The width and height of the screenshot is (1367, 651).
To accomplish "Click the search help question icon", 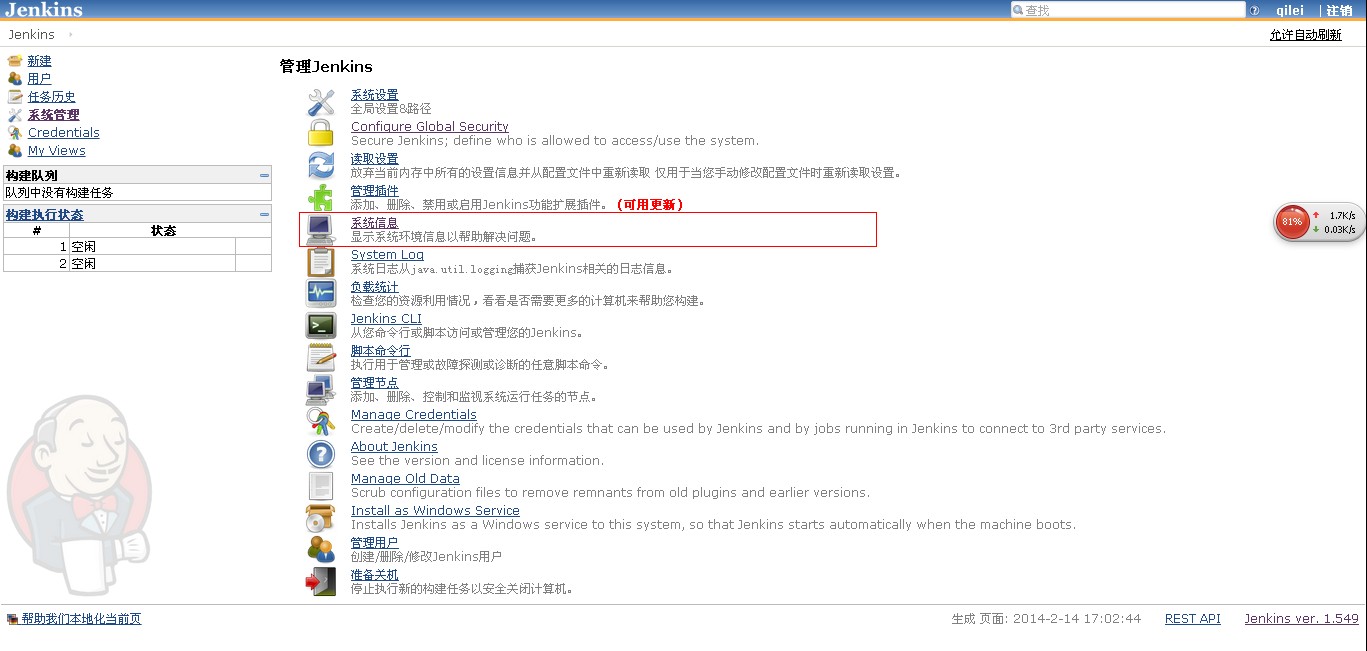I will click(x=1254, y=10).
